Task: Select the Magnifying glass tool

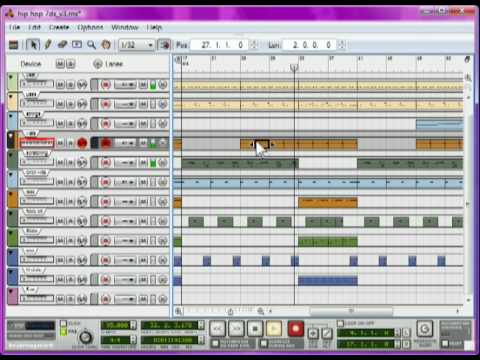Action: tap(91, 45)
